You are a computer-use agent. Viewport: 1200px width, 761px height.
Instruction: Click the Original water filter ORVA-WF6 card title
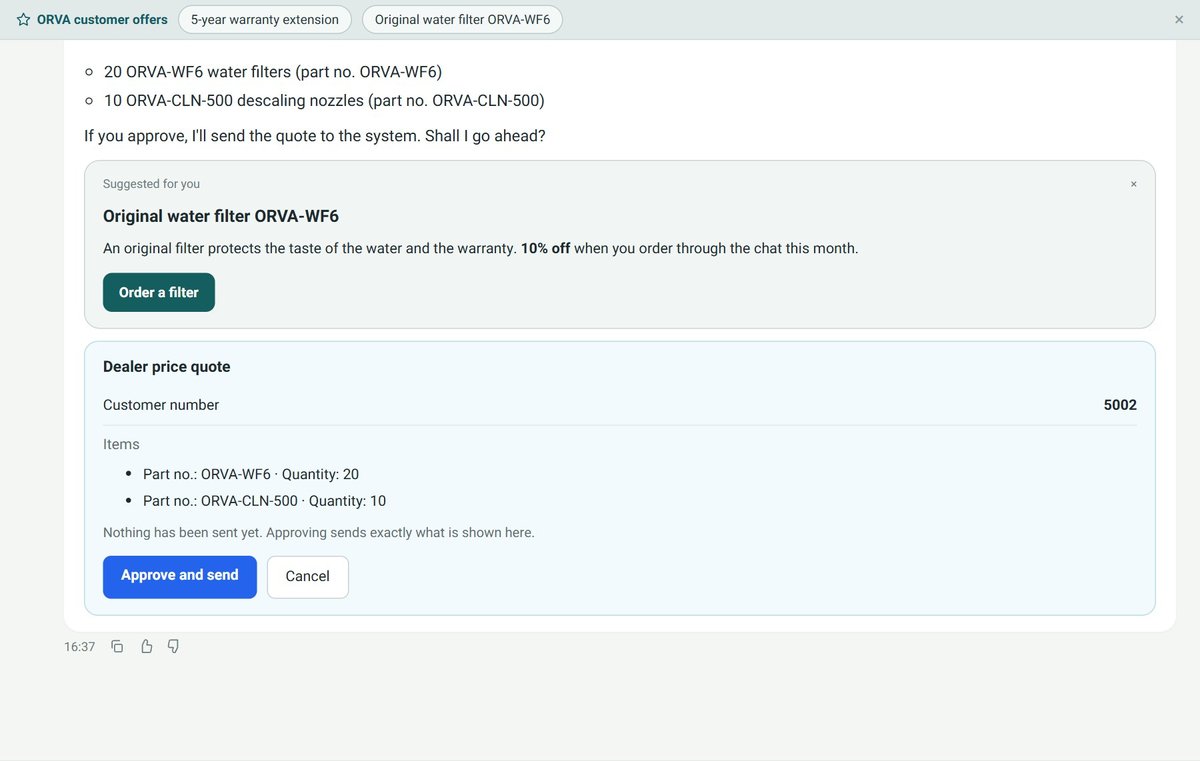pyautogui.click(x=221, y=216)
